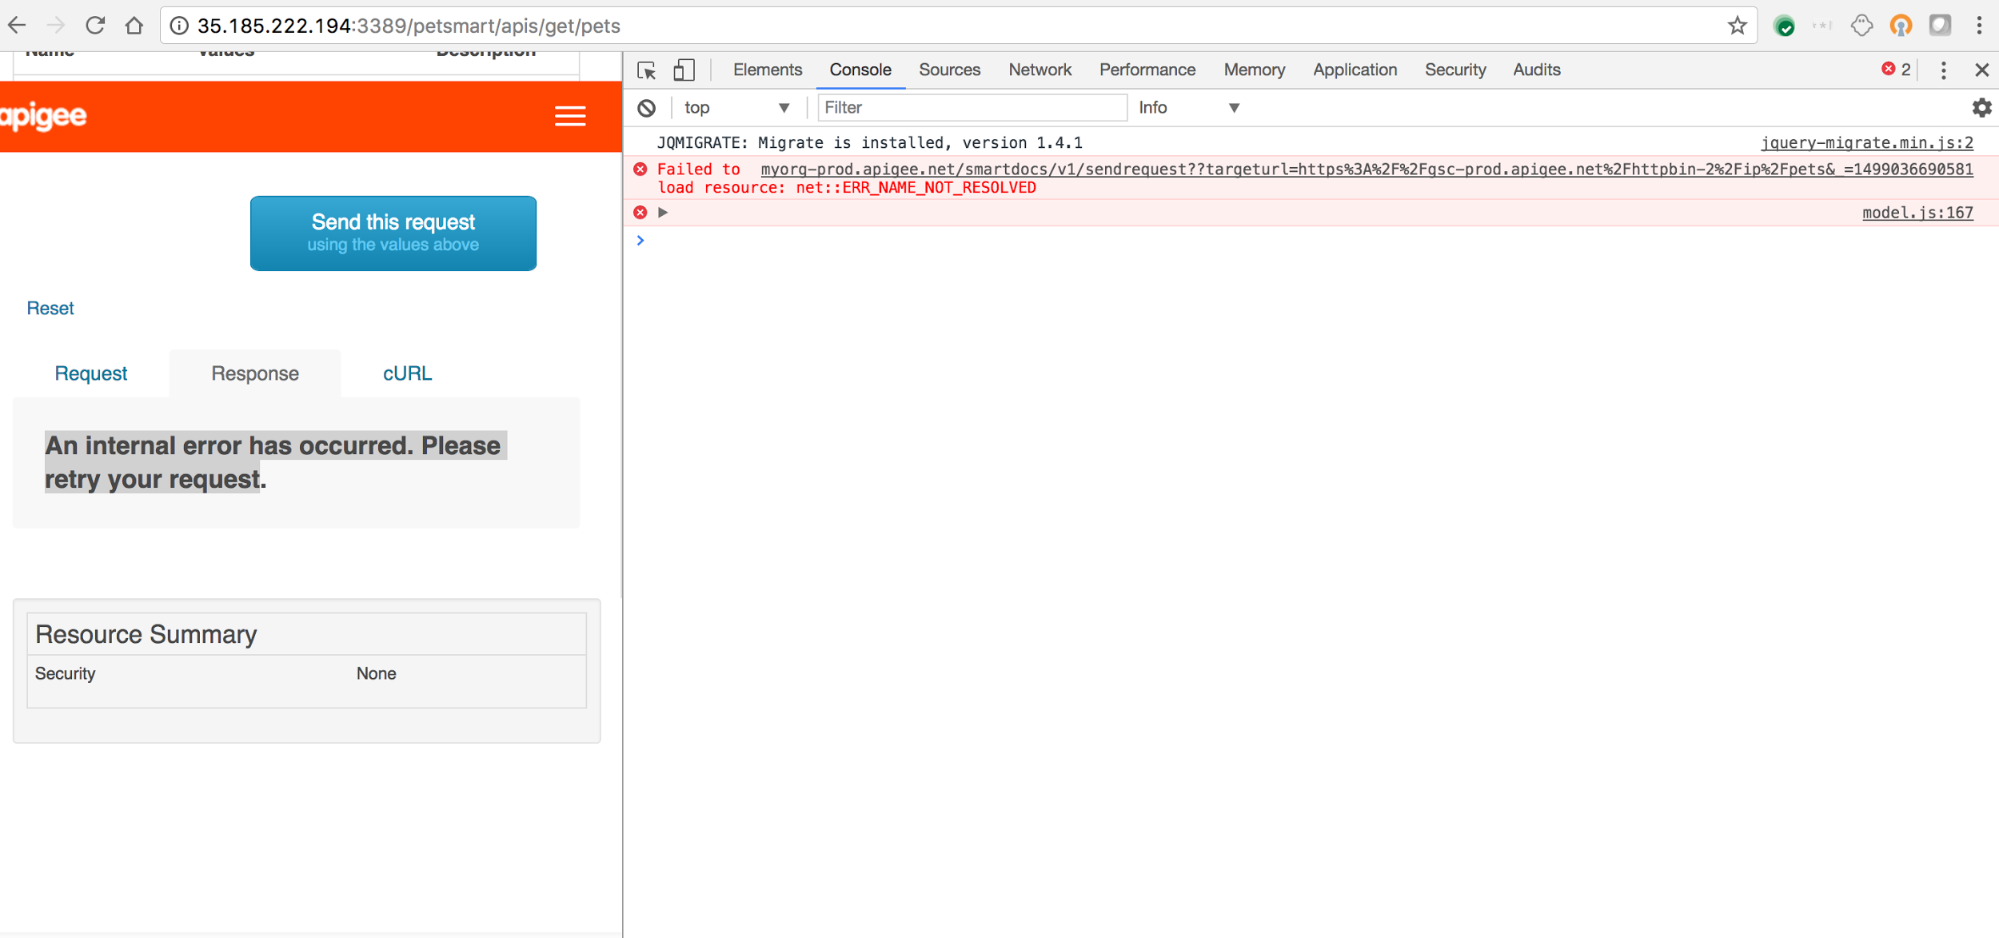Click the console Filter input field
Viewport: 1999px width, 938px height.
pyautogui.click(x=971, y=108)
